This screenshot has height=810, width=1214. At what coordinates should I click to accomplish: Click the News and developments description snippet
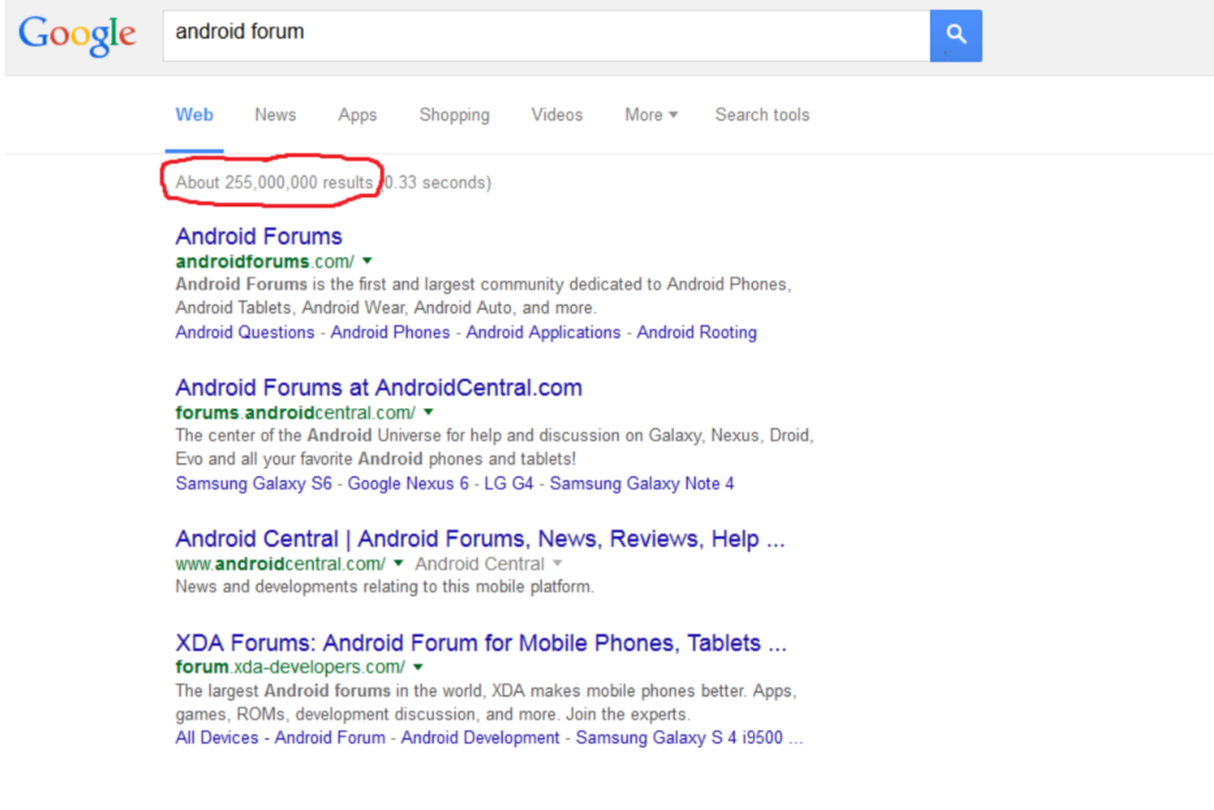pyautogui.click(x=385, y=587)
